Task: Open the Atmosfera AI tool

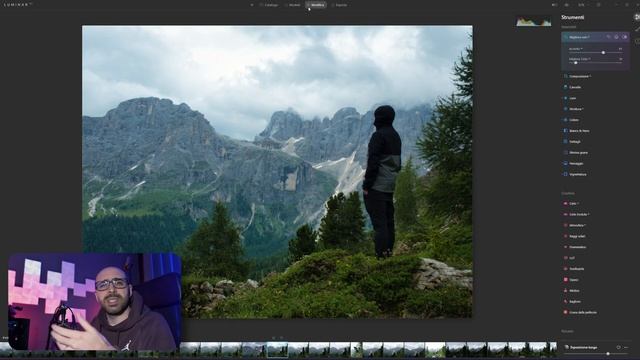Action: coord(575,225)
